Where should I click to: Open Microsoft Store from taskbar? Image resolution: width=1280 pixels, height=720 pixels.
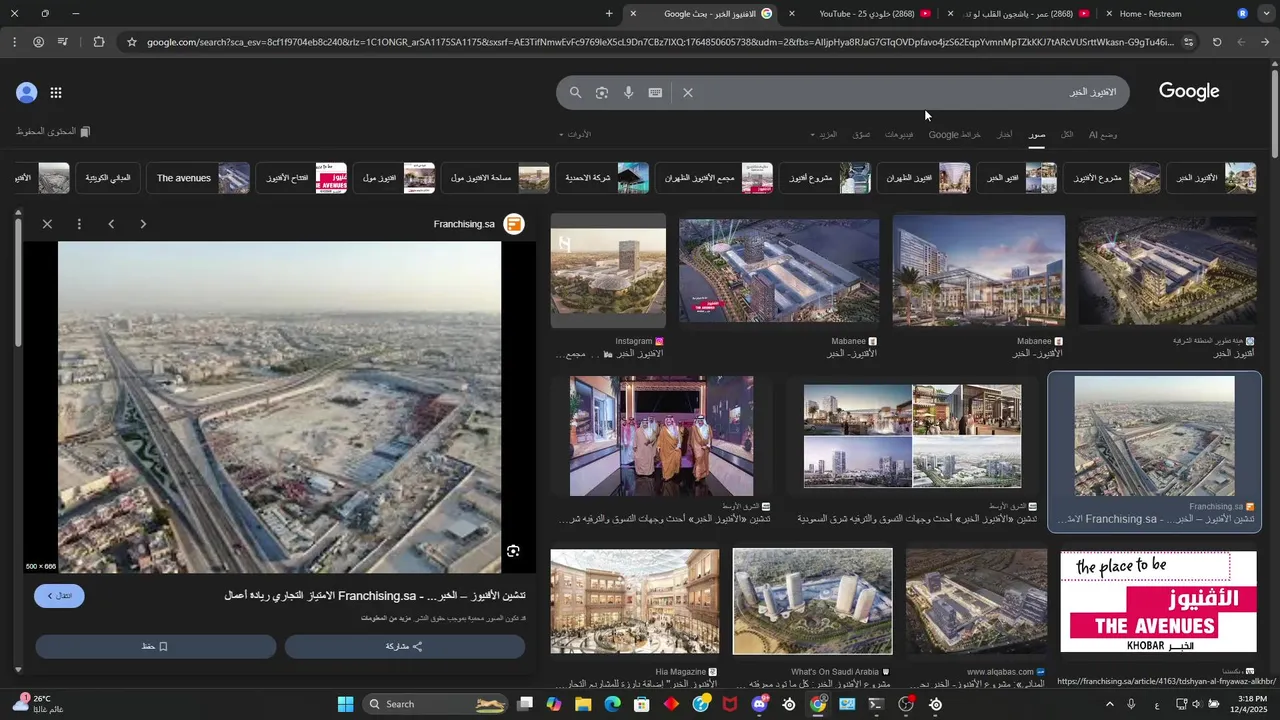coord(642,704)
